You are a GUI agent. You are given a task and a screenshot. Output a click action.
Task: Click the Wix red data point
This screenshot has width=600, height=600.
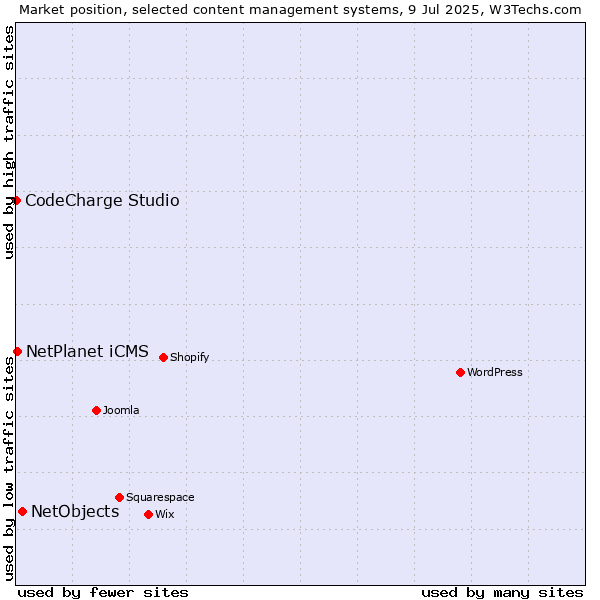click(148, 515)
